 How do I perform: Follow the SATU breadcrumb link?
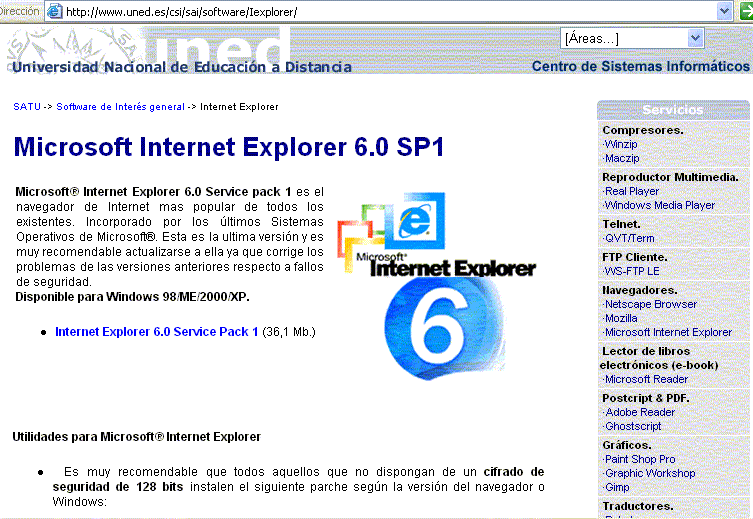[x=27, y=107]
